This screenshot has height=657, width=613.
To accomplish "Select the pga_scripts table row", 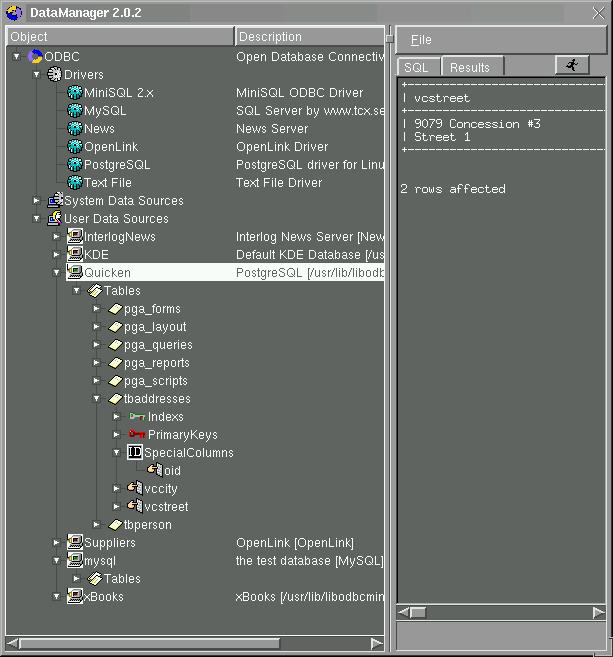I will pos(155,381).
